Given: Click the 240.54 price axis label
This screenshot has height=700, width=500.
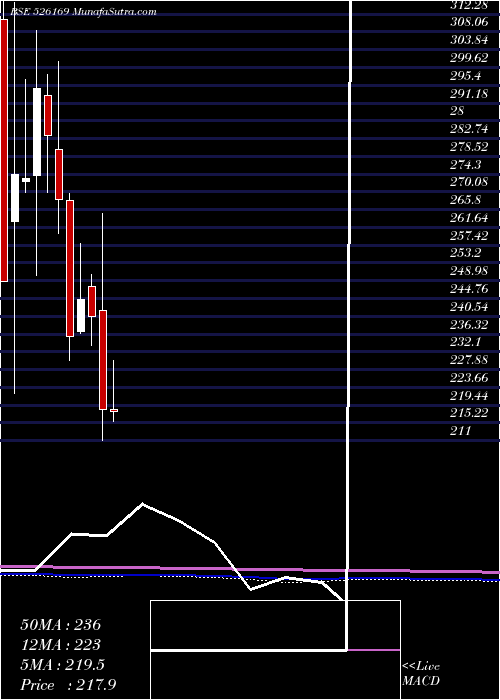Looking at the screenshot, I should pyautogui.click(x=470, y=307).
